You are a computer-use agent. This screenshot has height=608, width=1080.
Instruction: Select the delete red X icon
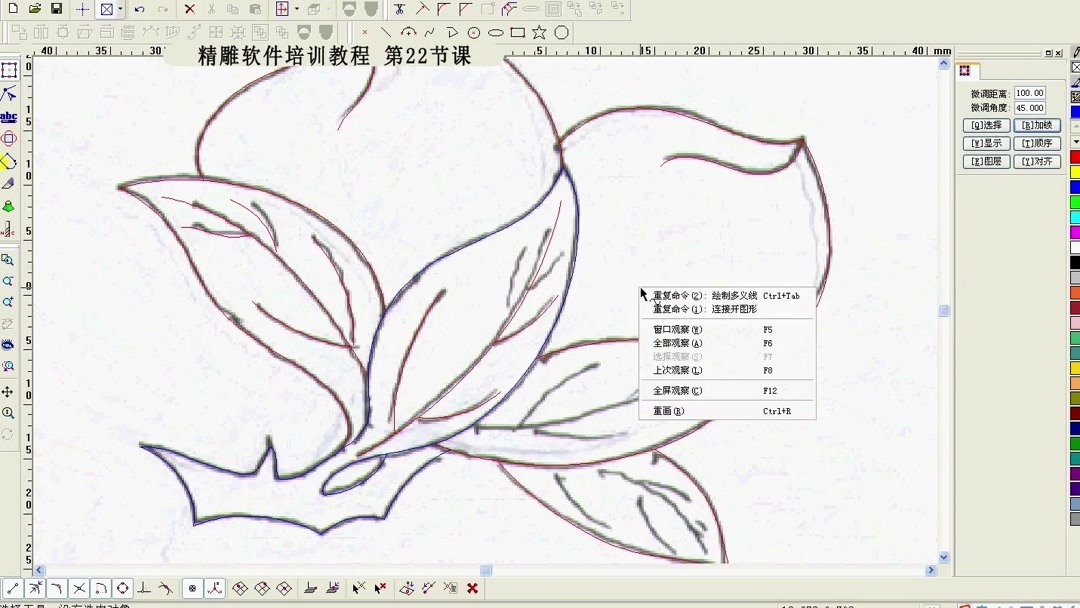190,9
